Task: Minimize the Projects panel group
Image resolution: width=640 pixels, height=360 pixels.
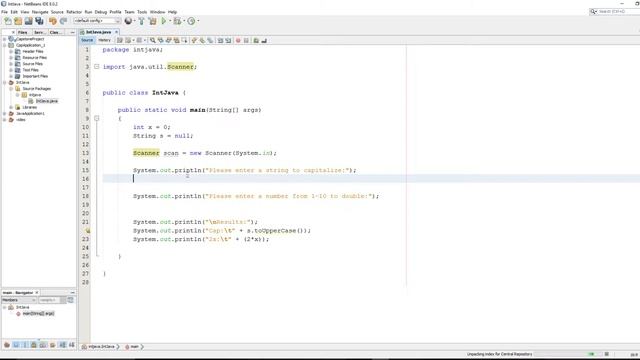Action: (72, 32)
